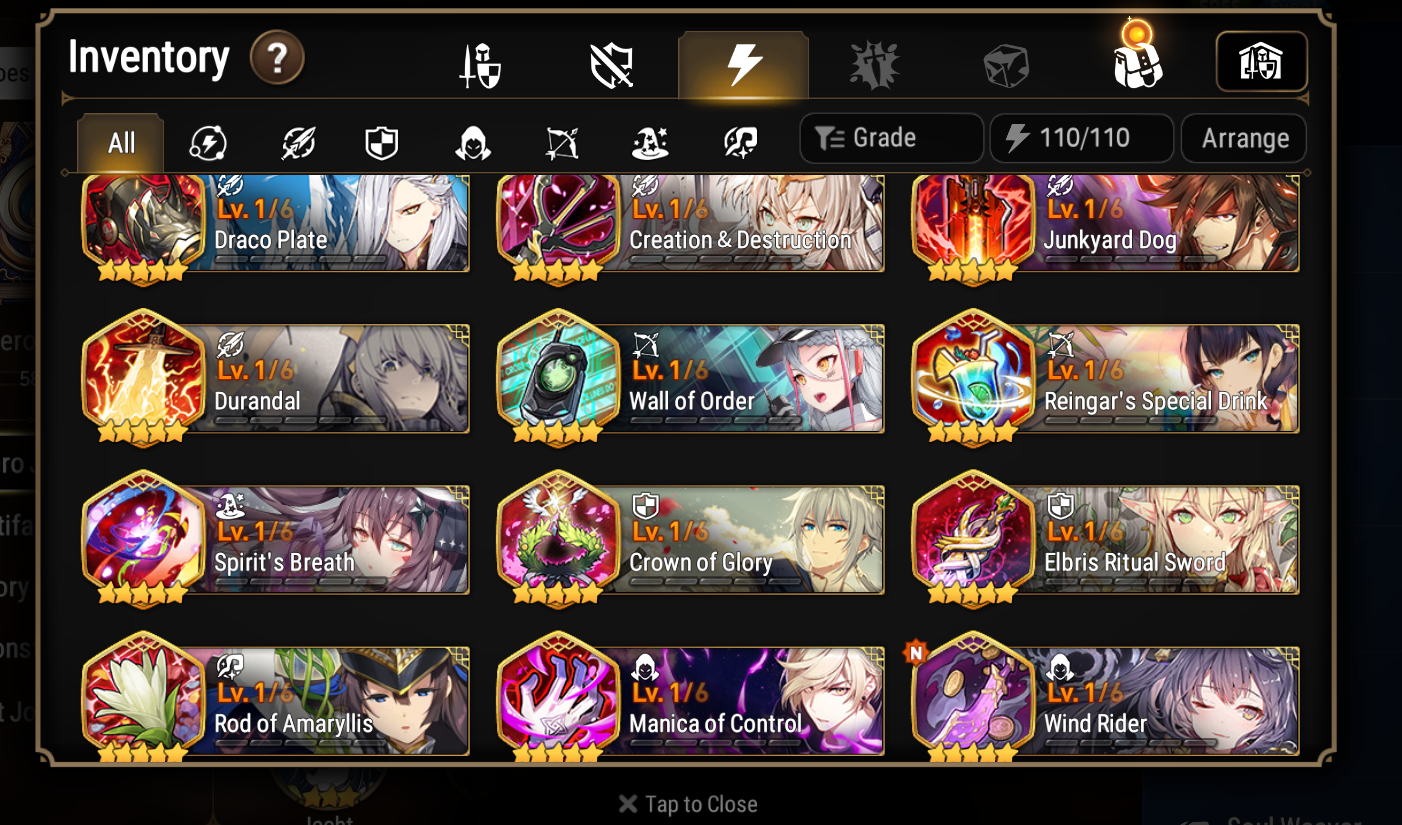Open the crossed-out shield inventory tab
The image size is (1402, 825).
(x=612, y=67)
